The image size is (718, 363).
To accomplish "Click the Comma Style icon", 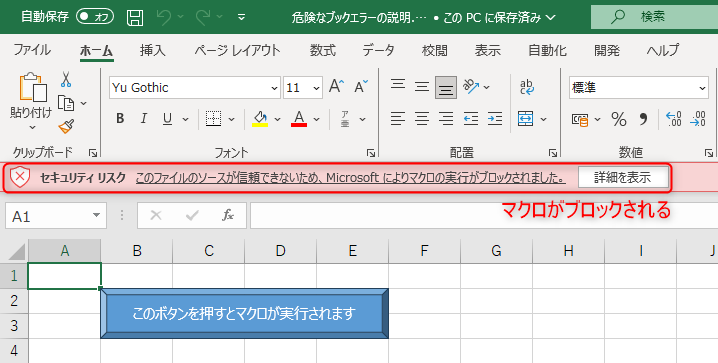I will click(643, 119).
